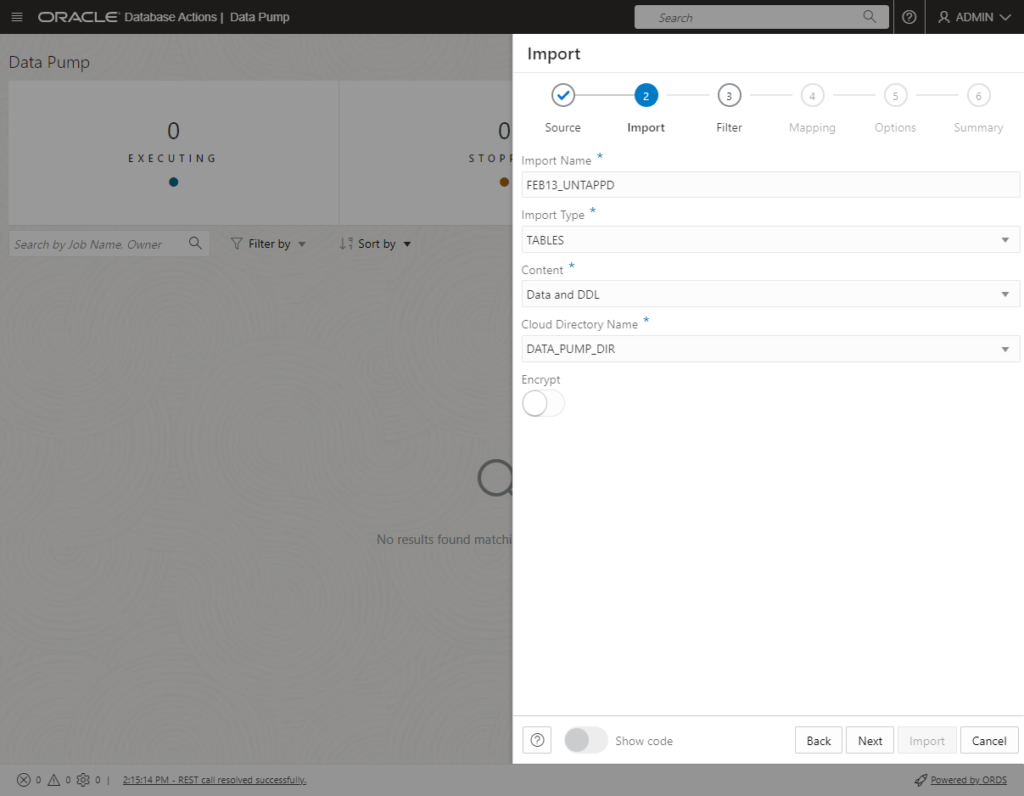Image resolution: width=1024 pixels, height=796 pixels.
Task: Open the import wizard help icon
Action: [x=537, y=740]
